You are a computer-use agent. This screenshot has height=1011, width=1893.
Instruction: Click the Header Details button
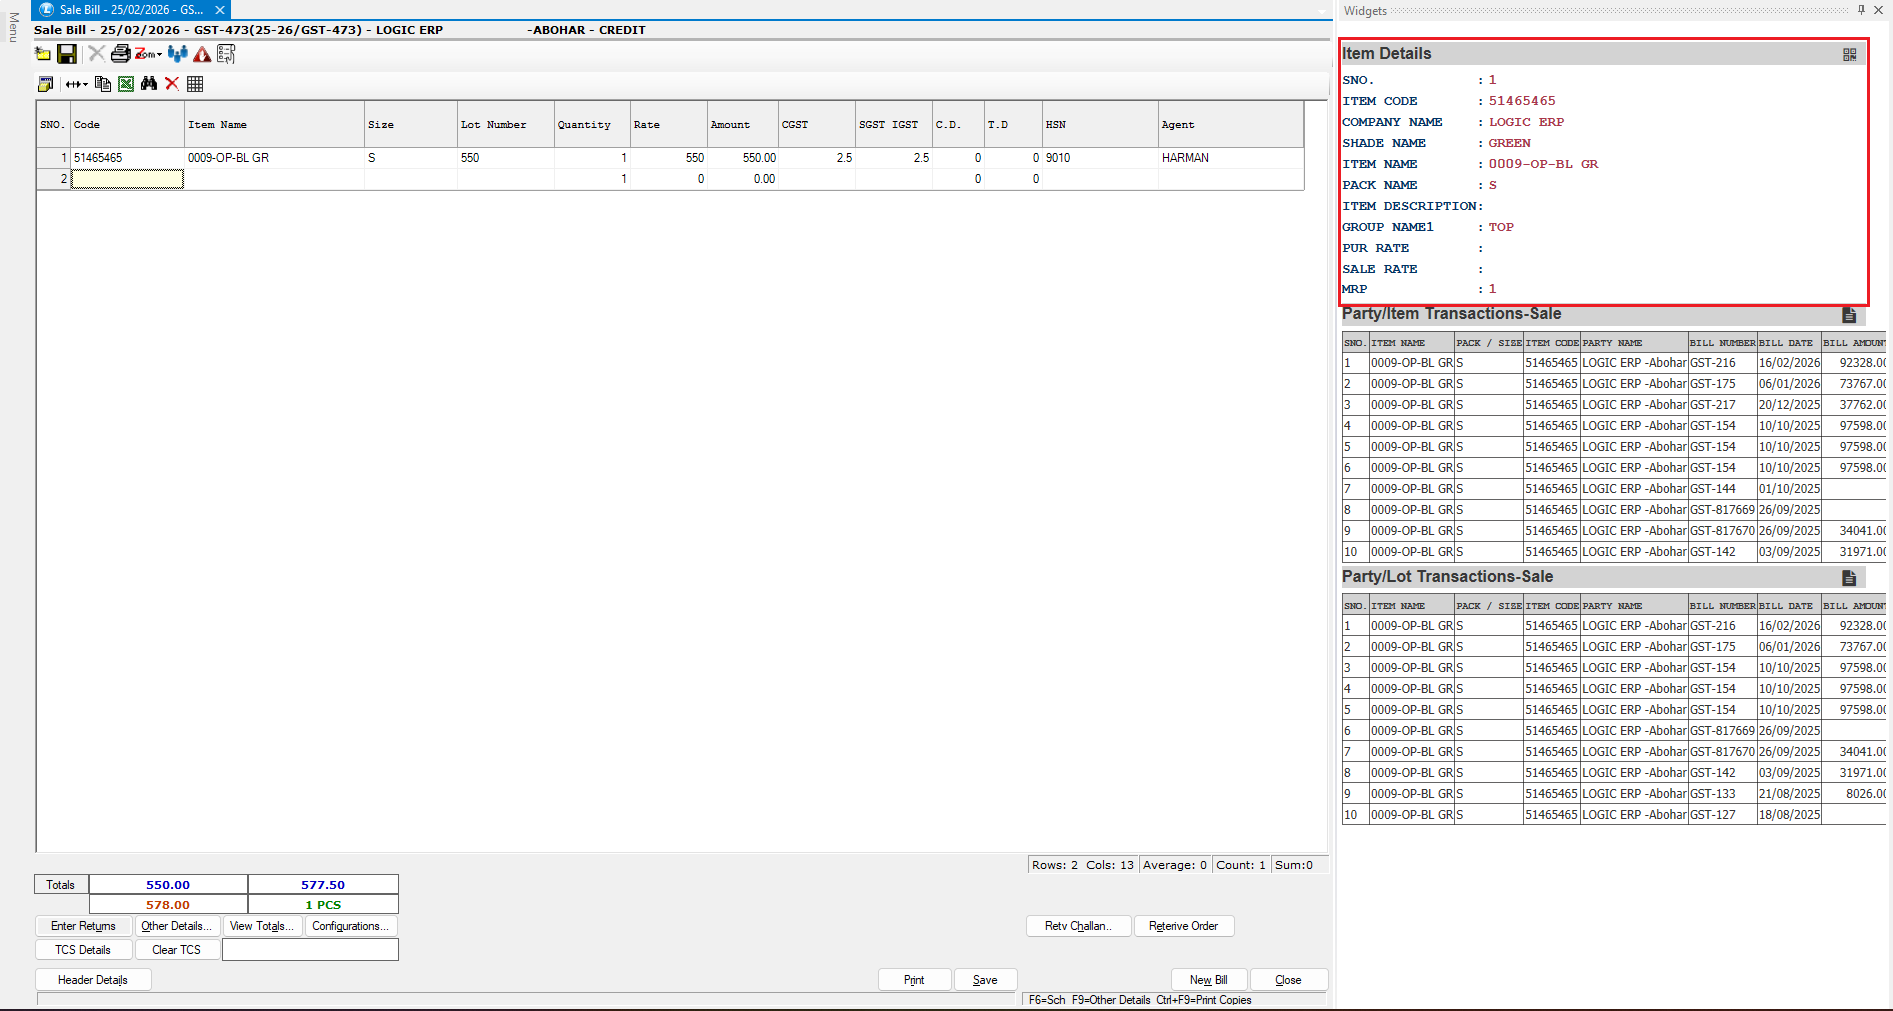pyautogui.click(x=93, y=980)
